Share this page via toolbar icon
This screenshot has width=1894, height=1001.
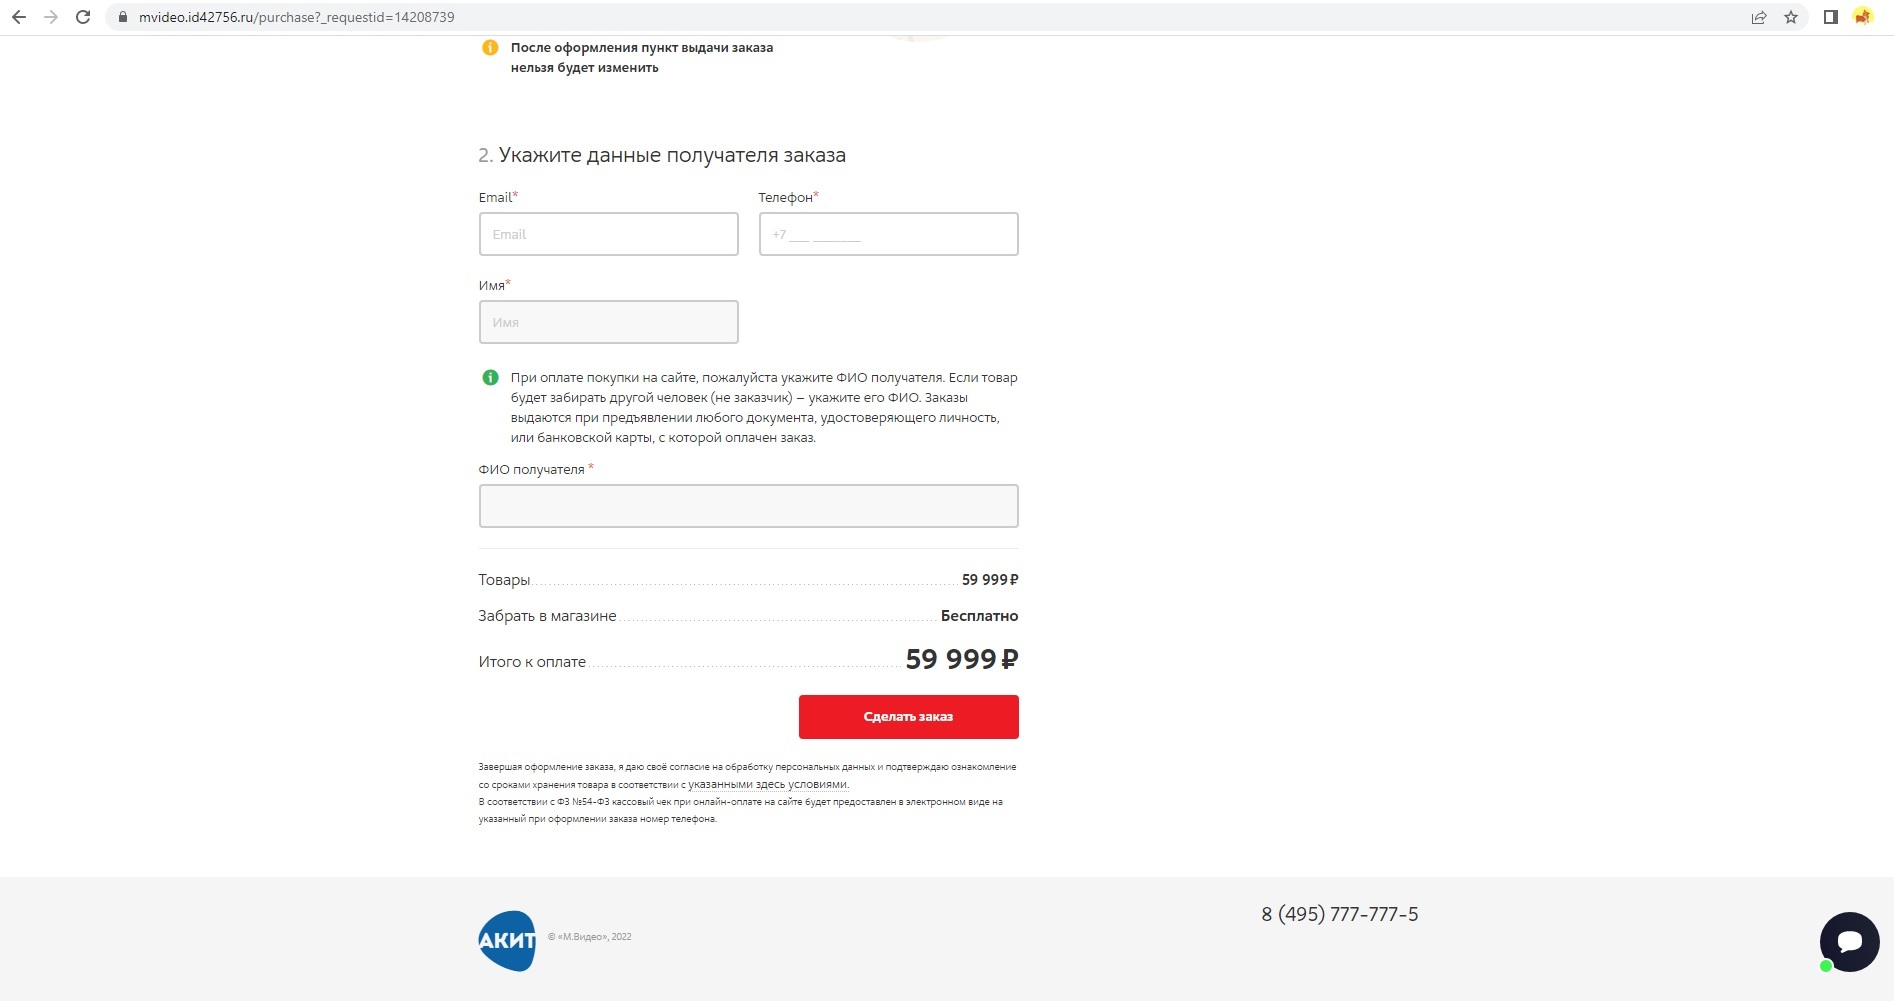(1758, 17)
